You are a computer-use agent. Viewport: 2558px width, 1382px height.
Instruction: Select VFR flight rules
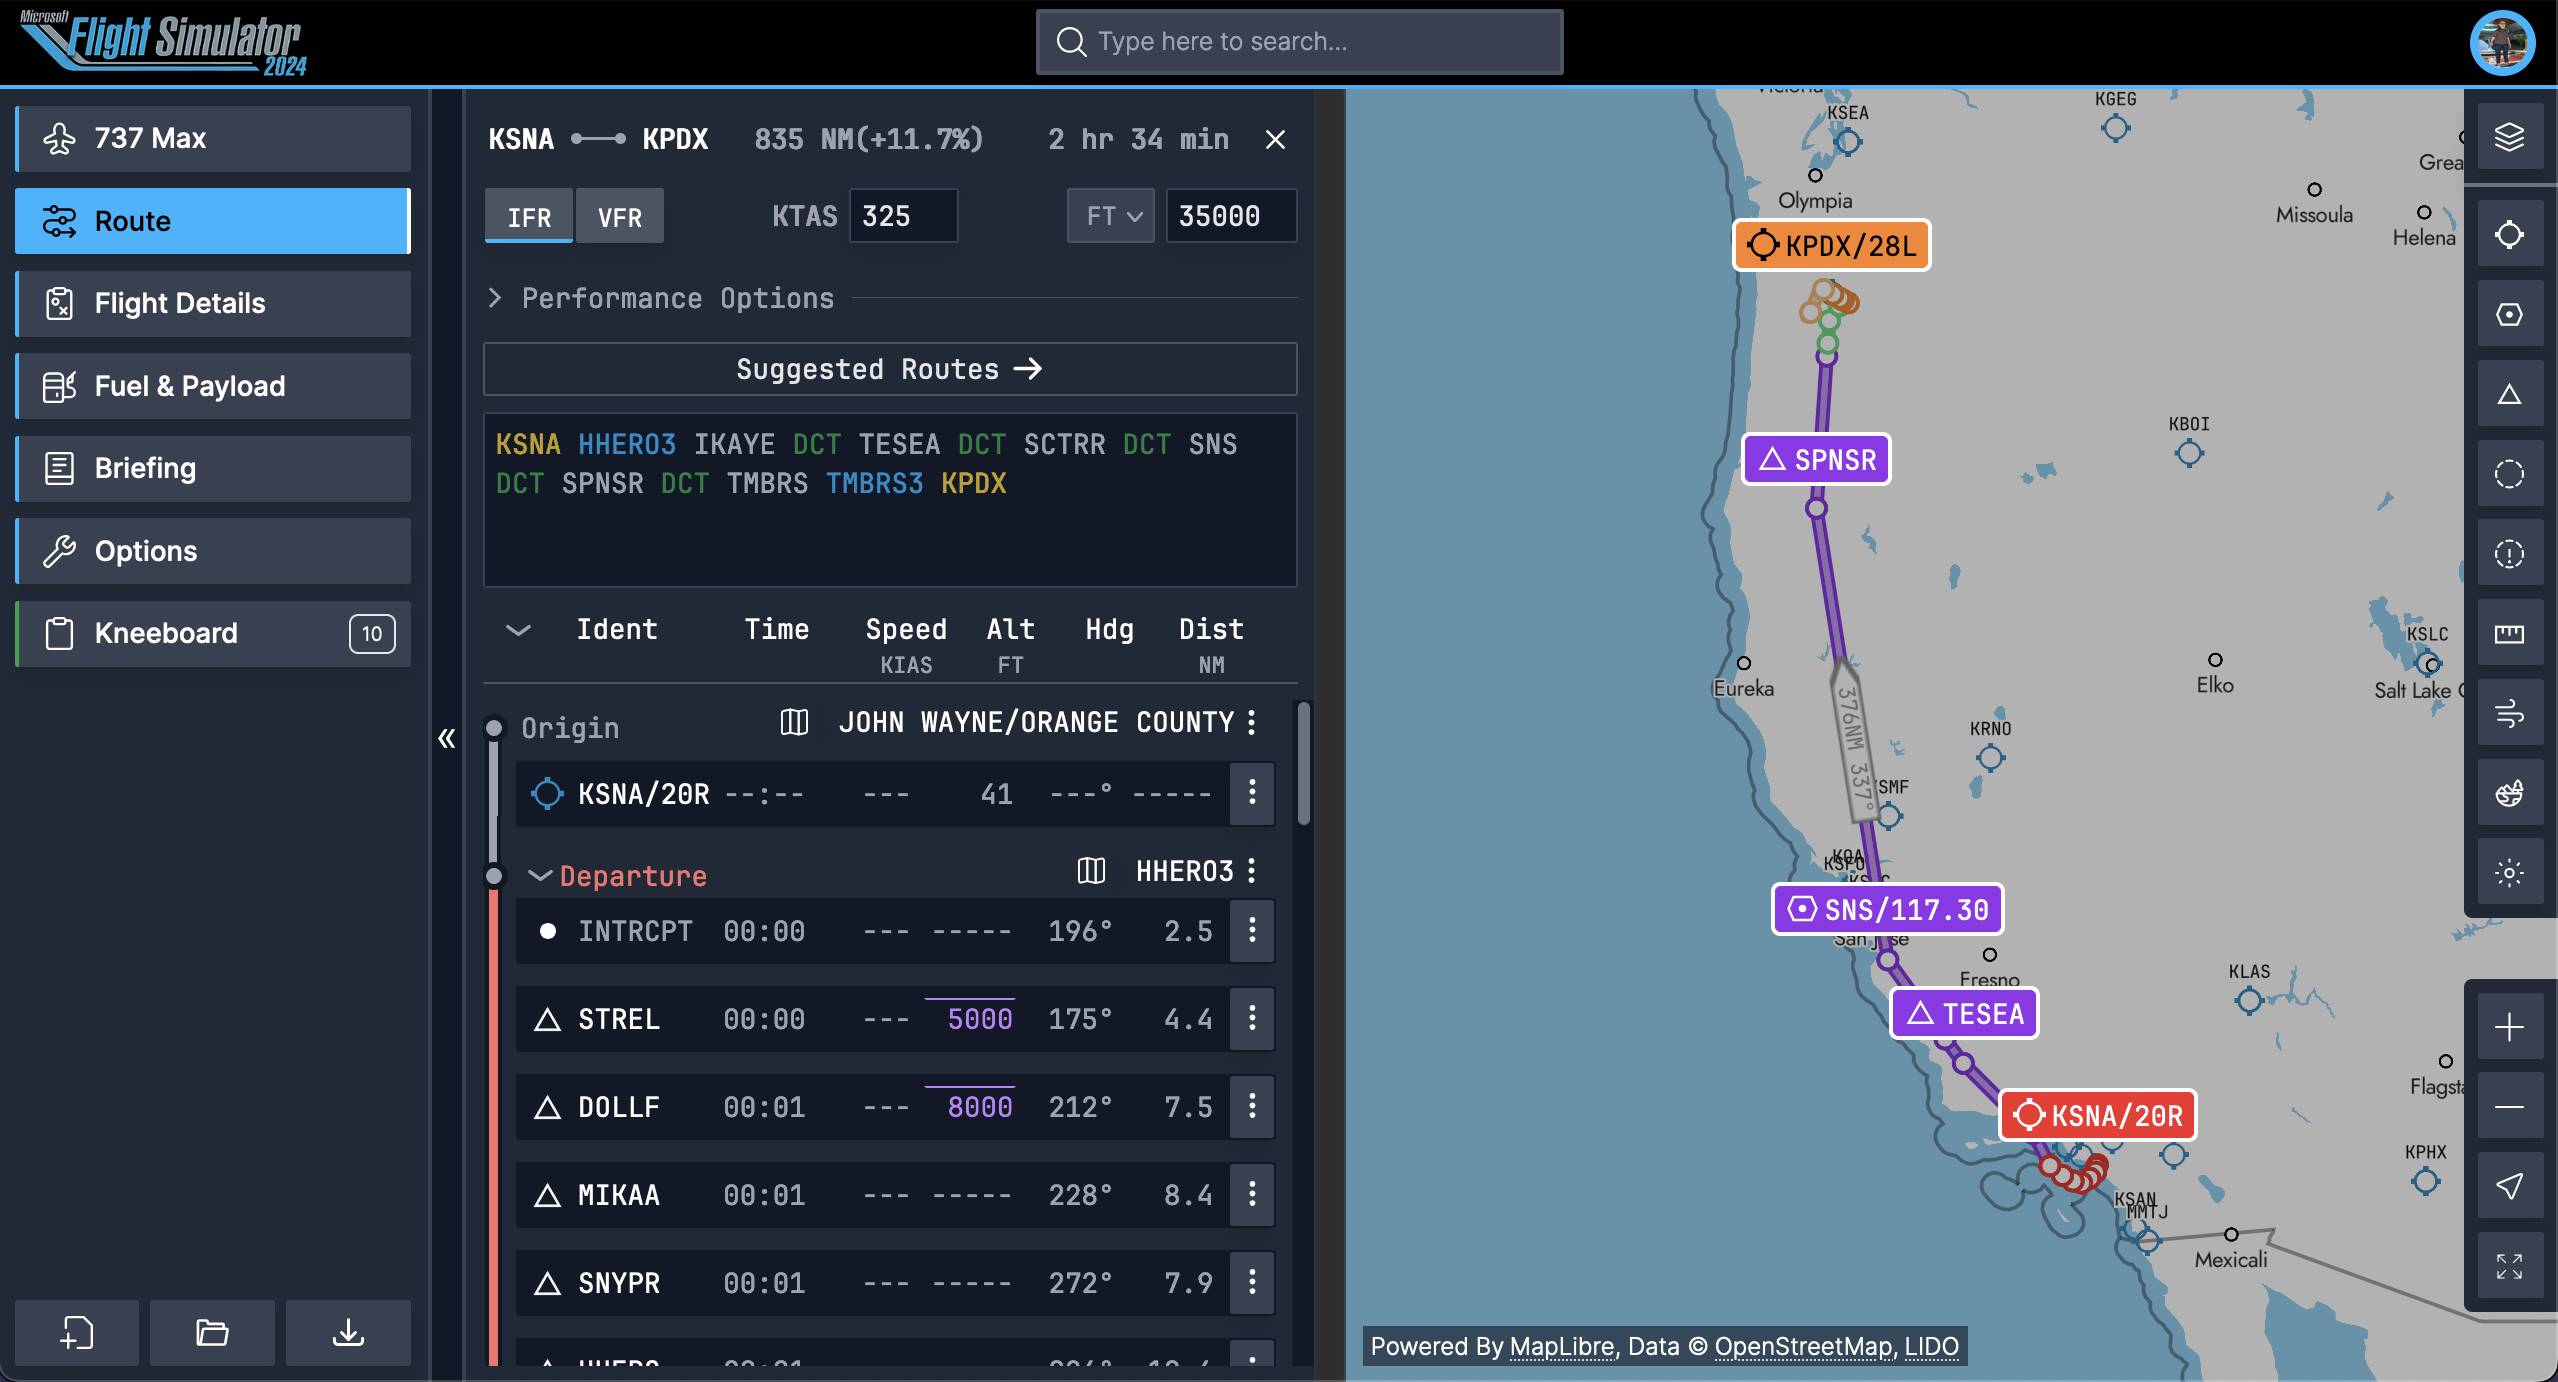click(x=620, y=216)
